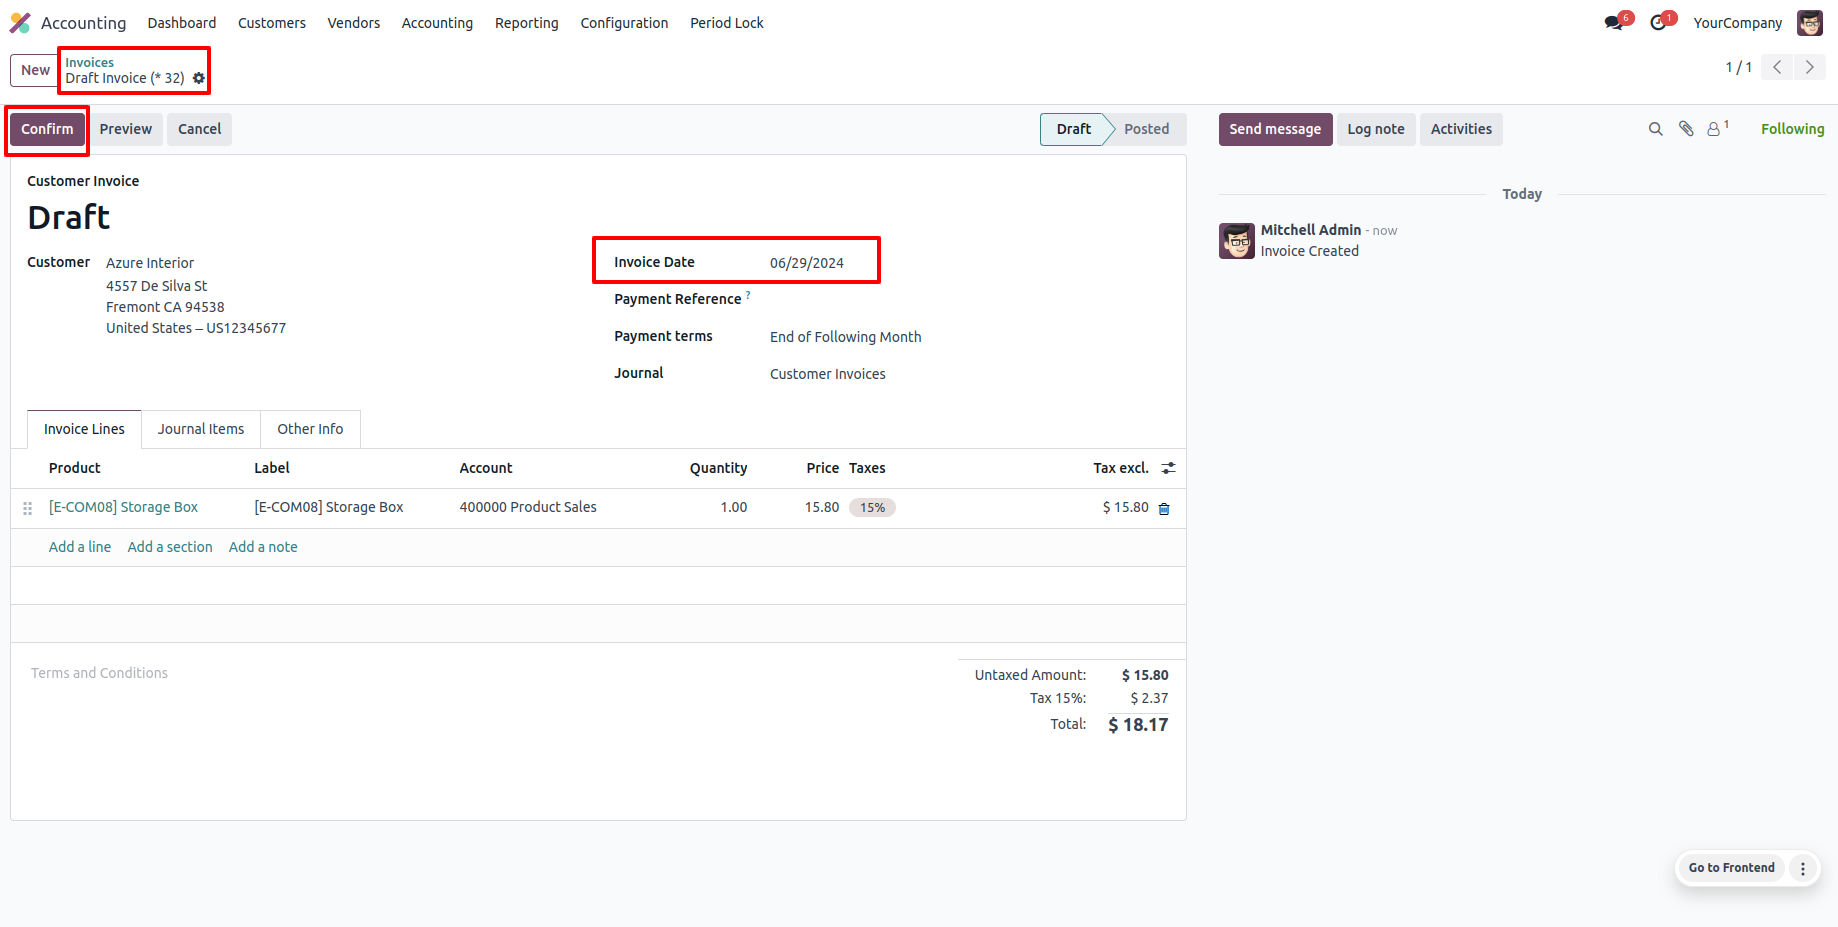Open the activities clock icon in top bar
Viewport: 1838px width, 927px height.
[1660, 22]
